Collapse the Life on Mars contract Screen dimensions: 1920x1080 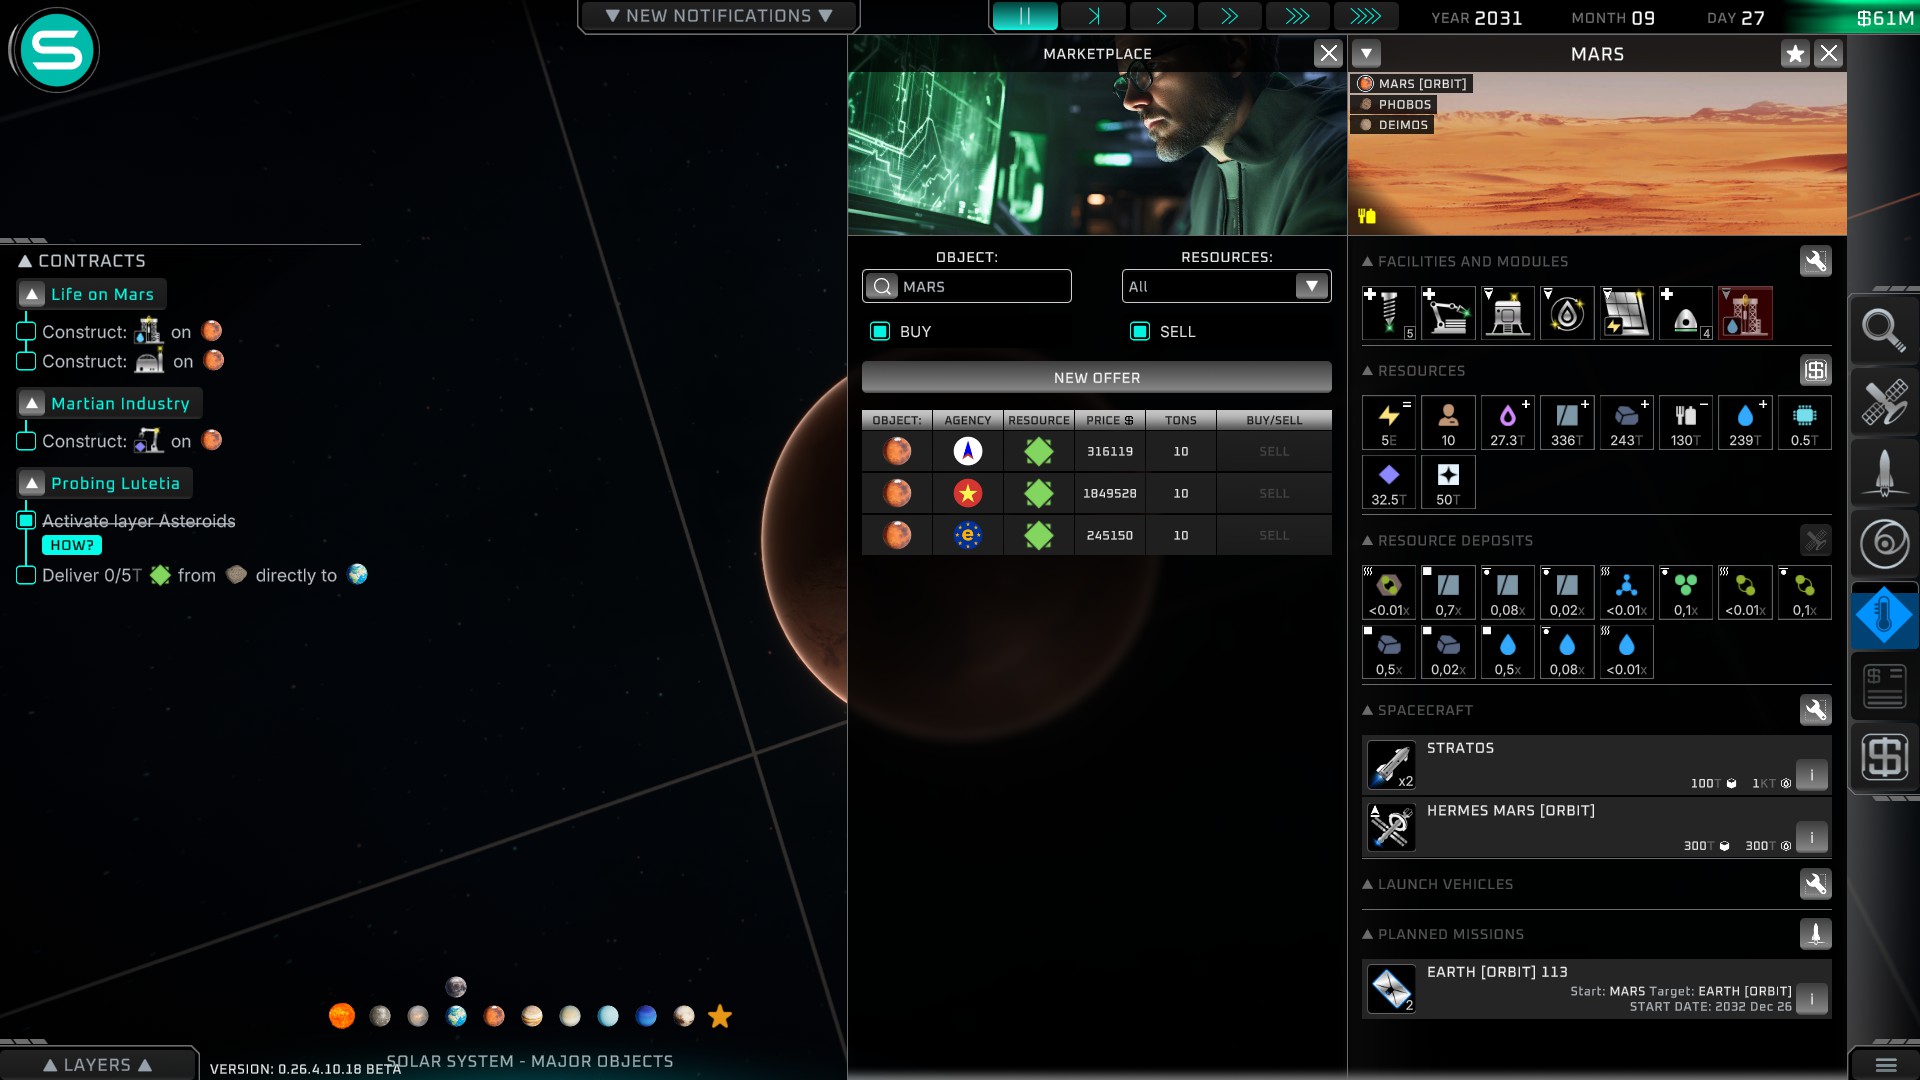[32, 294]
